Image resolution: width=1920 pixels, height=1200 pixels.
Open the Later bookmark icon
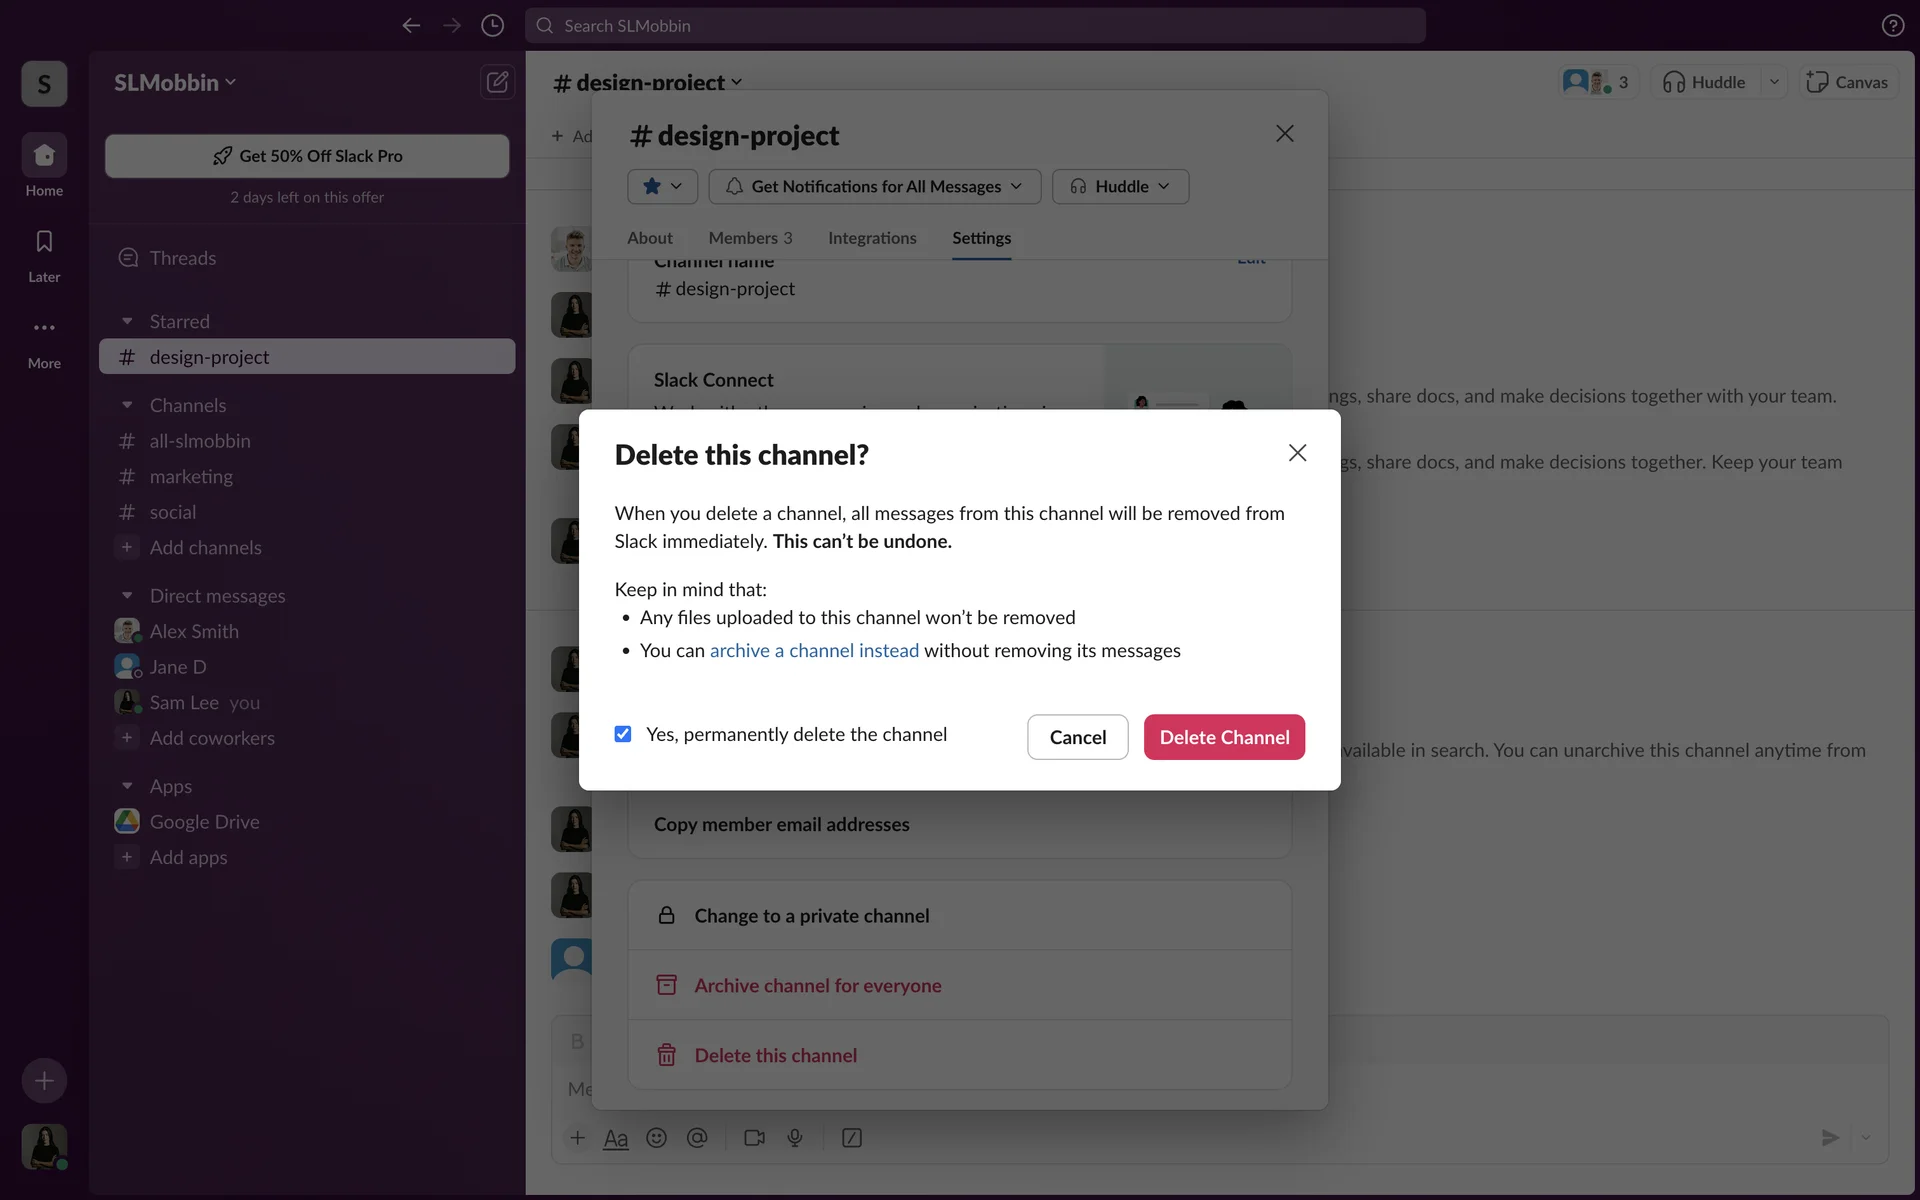click(44, 242)
